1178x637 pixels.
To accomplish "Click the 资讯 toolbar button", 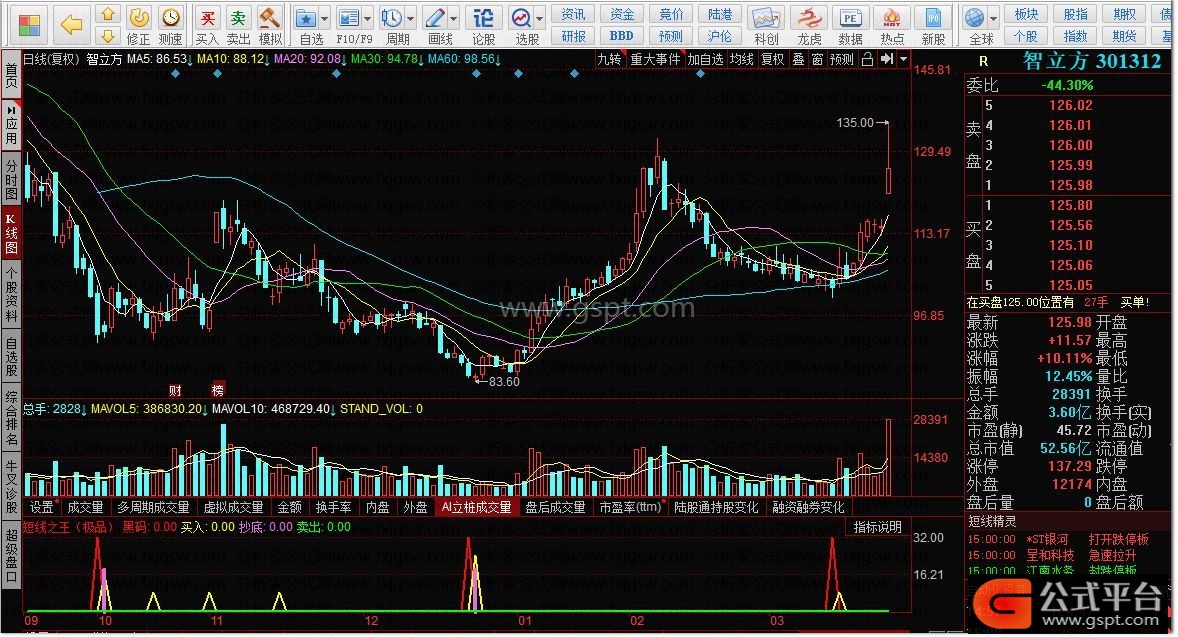I will pos(573,14).
